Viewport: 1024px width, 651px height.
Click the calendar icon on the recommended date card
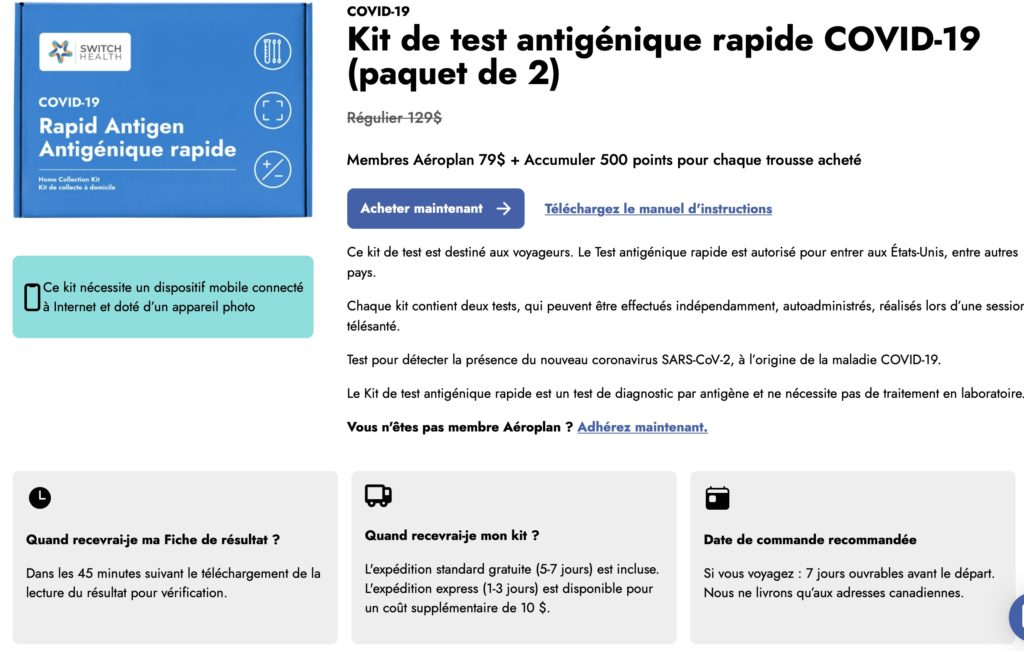(x=717, y=497)
